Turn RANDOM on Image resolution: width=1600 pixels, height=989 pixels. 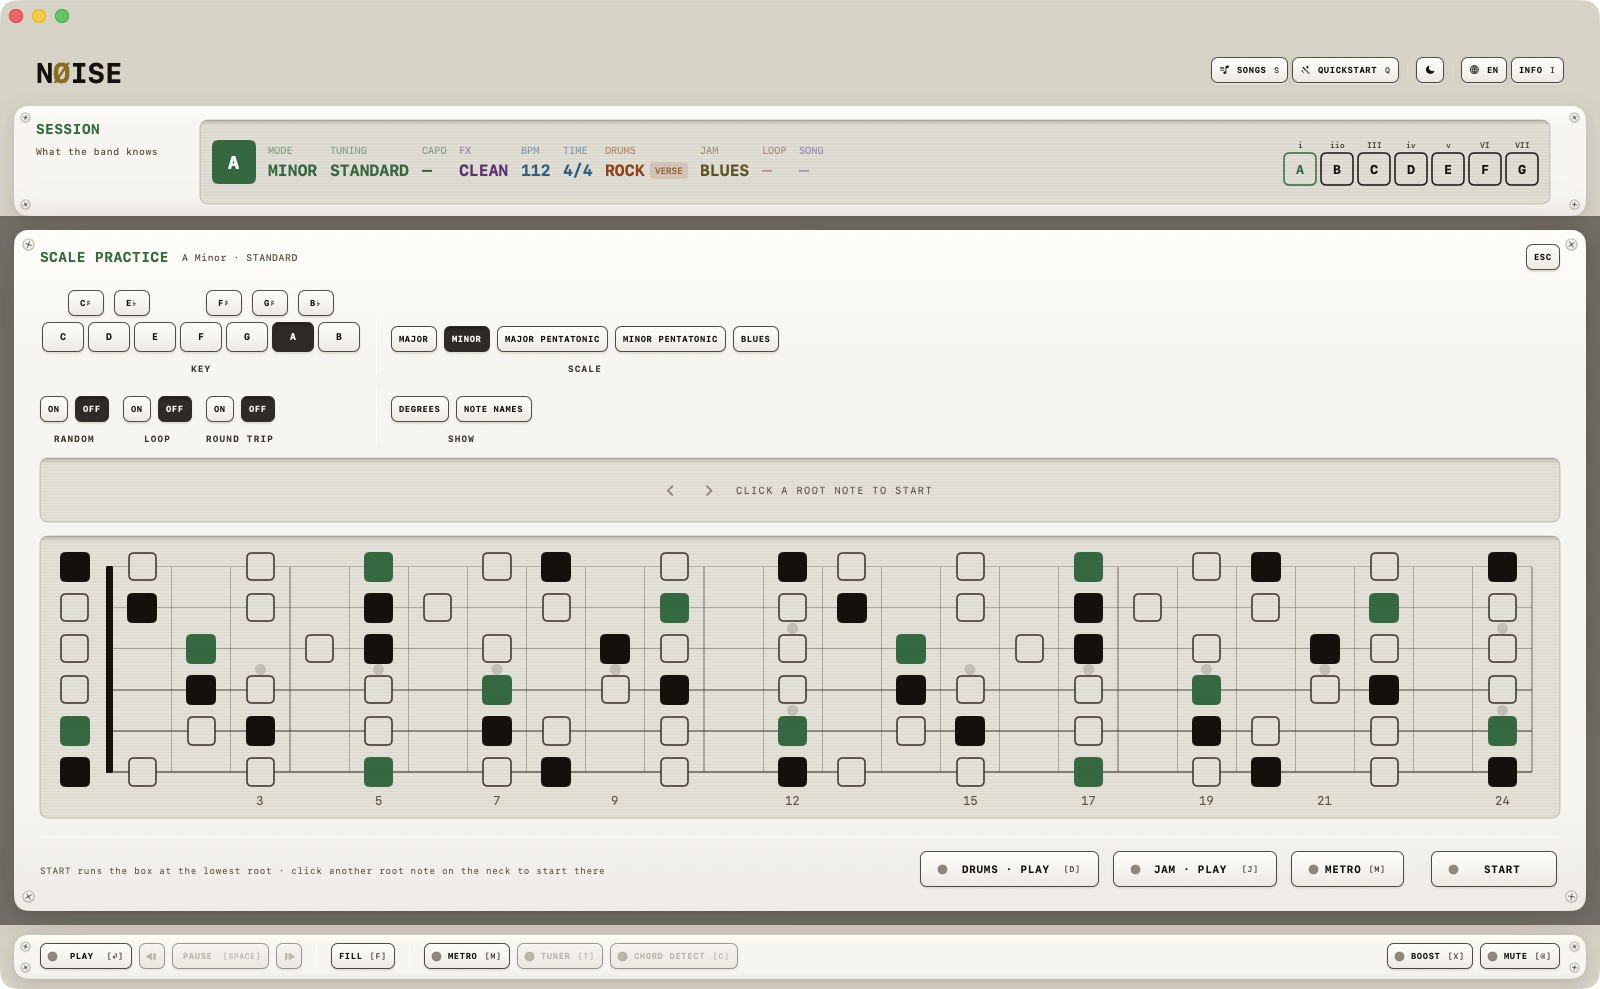54,409
